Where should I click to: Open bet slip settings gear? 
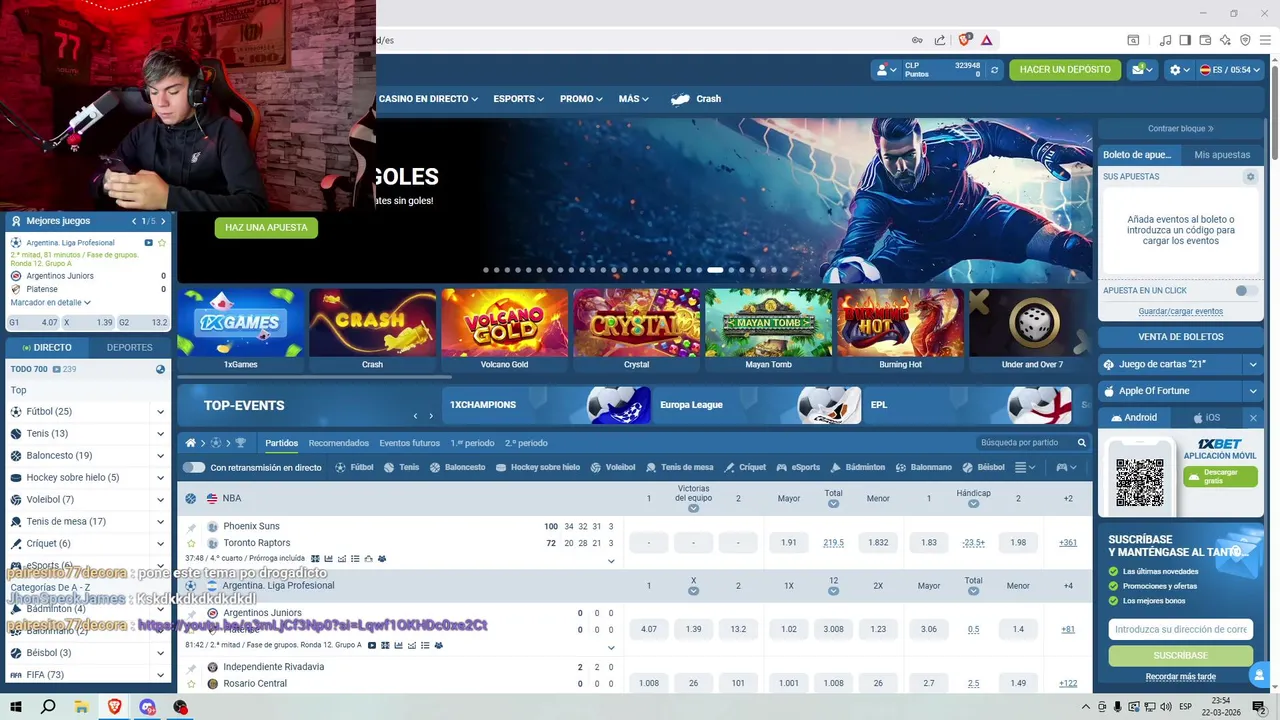click(1250, 177)
